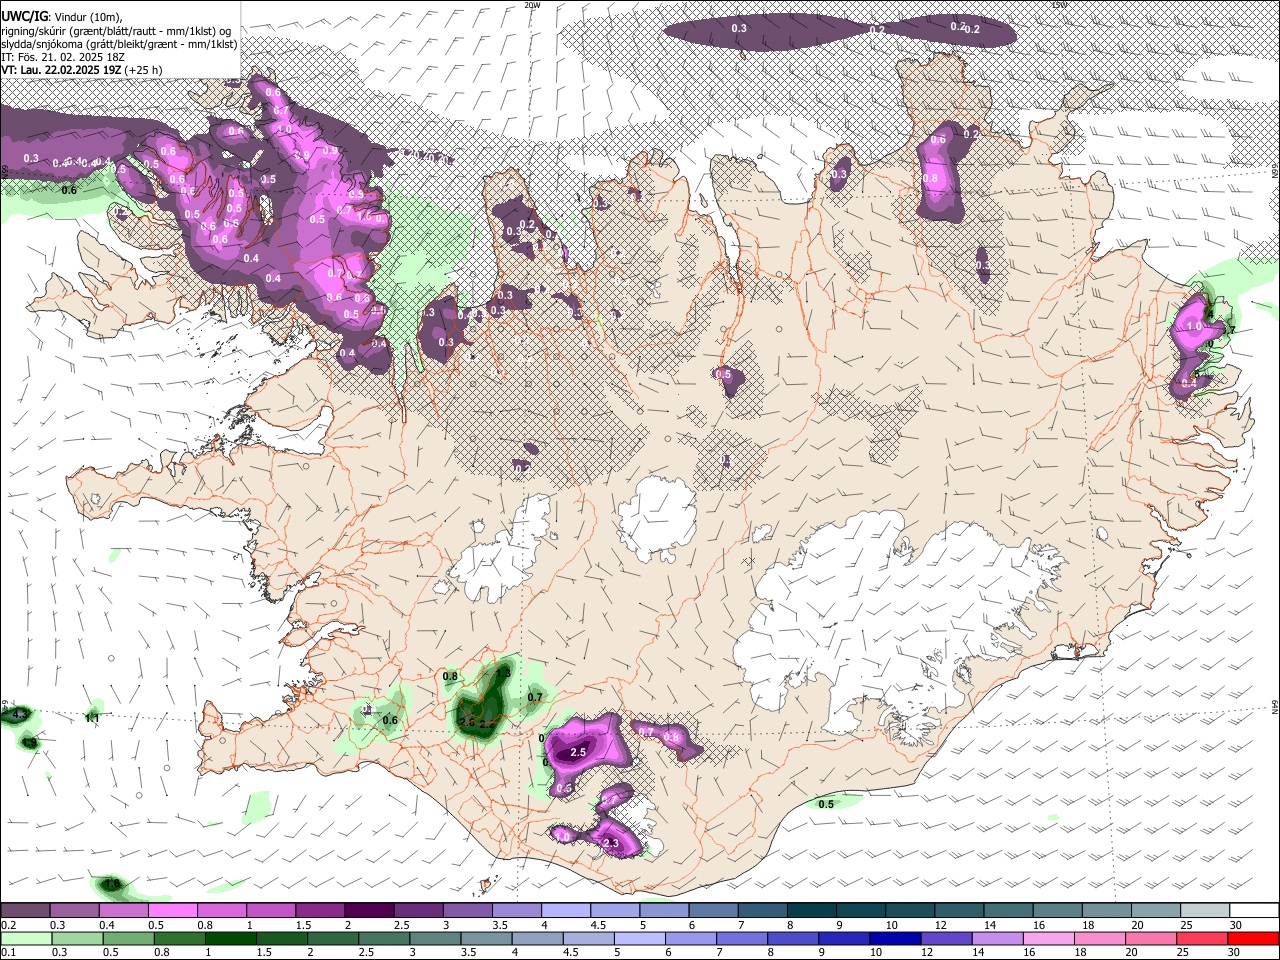Click the upper snow legend swatch labeled 9

(x=861, y=911)
